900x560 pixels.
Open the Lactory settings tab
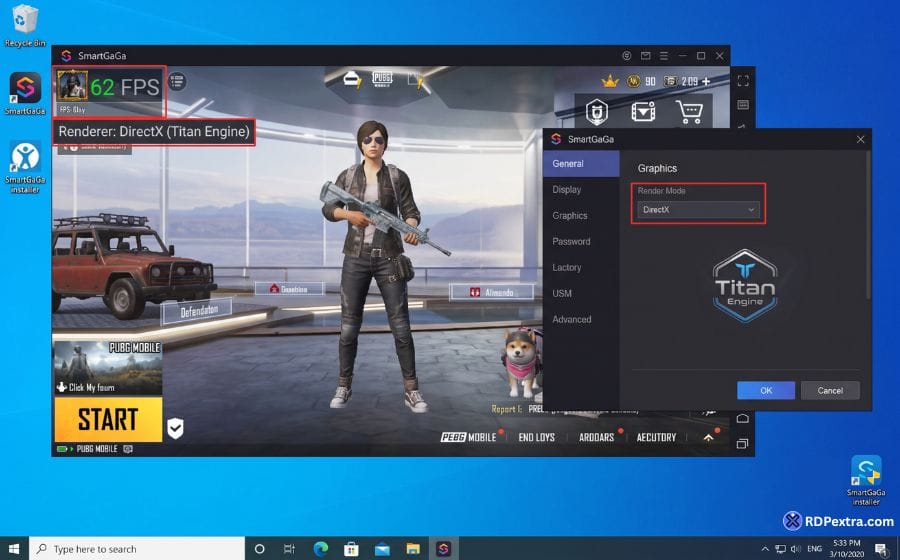581,267
